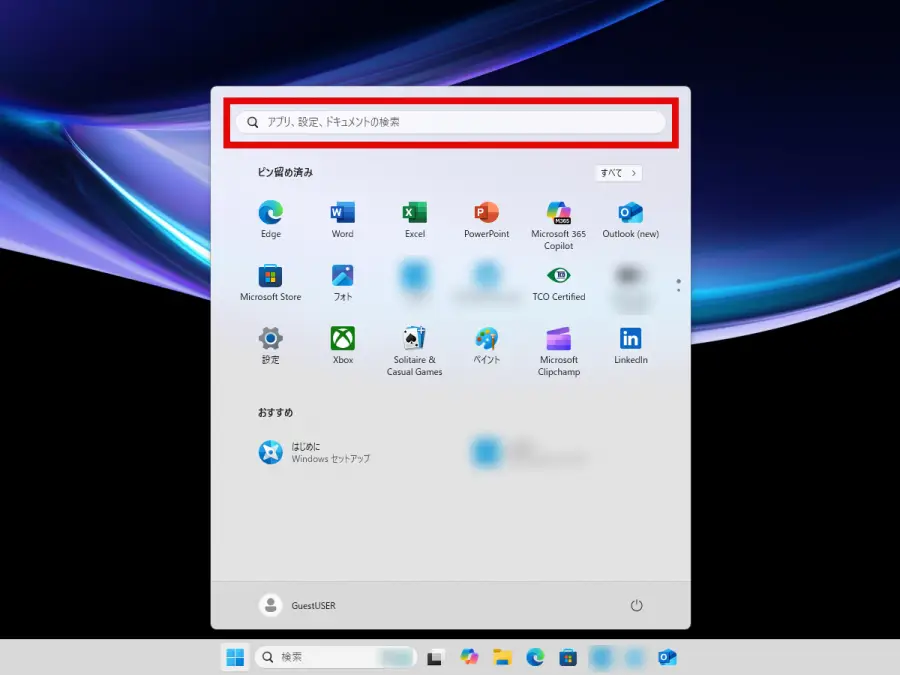
Task: Open Edge from the taskbar
Action: (535, 657)
